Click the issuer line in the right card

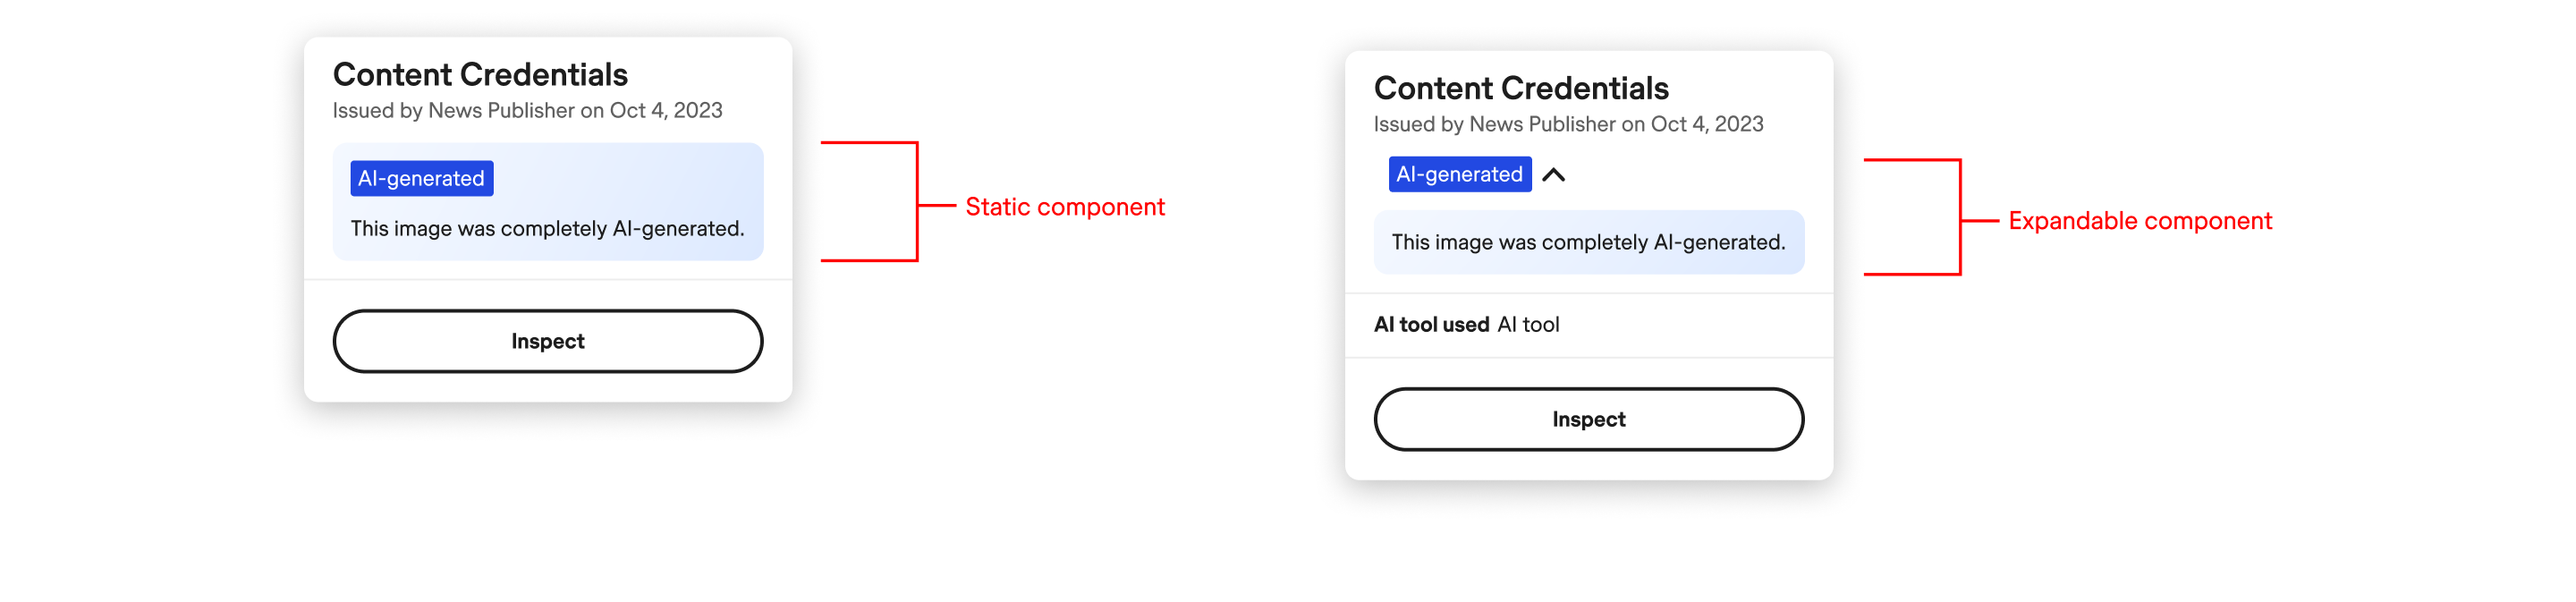[x=1569, y=125]
